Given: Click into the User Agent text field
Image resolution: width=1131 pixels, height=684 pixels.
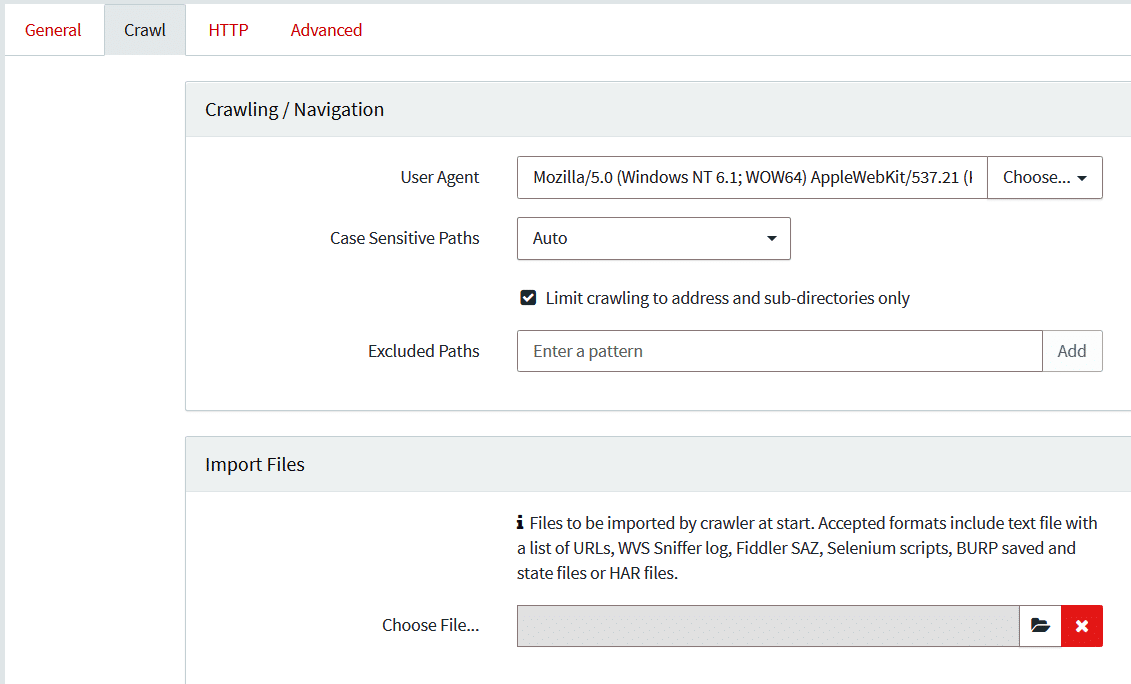Looking at the screenshot, I should click(751, 178).
